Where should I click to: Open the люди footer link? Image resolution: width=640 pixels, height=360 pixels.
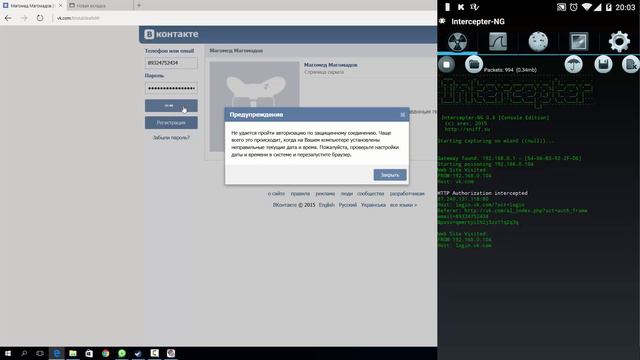[347, 193]
